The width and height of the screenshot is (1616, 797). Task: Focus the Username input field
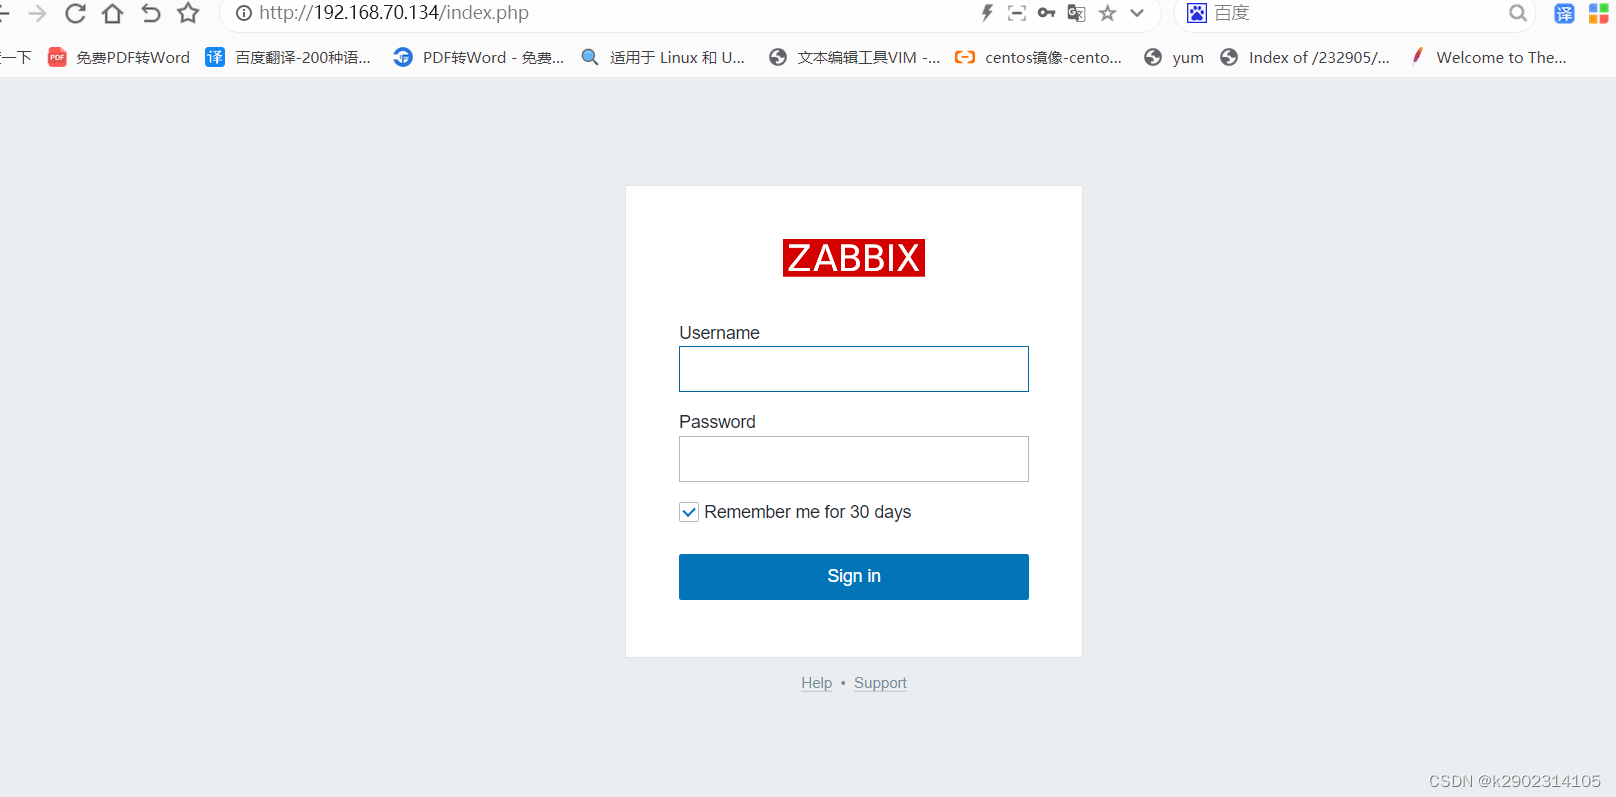(854, 369)
